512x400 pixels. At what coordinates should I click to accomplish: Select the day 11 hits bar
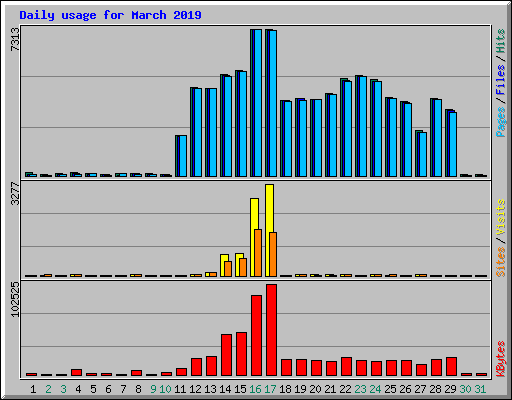(x=181, y=156)
